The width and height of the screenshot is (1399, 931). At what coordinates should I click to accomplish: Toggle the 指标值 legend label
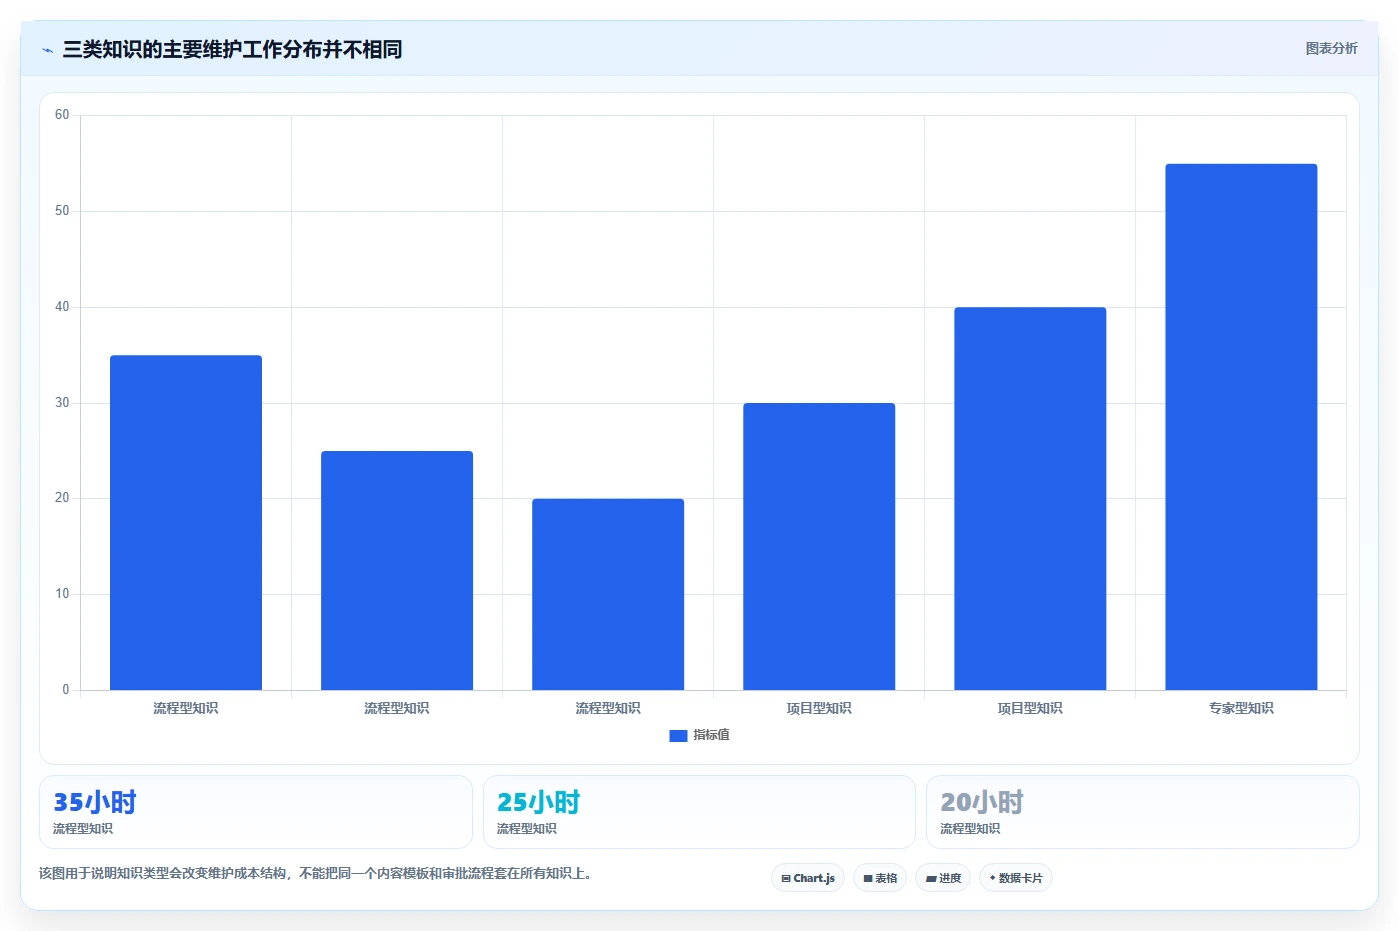pyautogui.click(x=711, y=735)
